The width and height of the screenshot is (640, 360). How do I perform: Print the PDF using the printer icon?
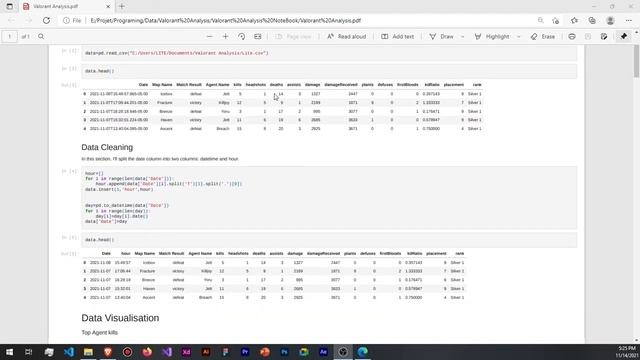[x=572, y=36]
